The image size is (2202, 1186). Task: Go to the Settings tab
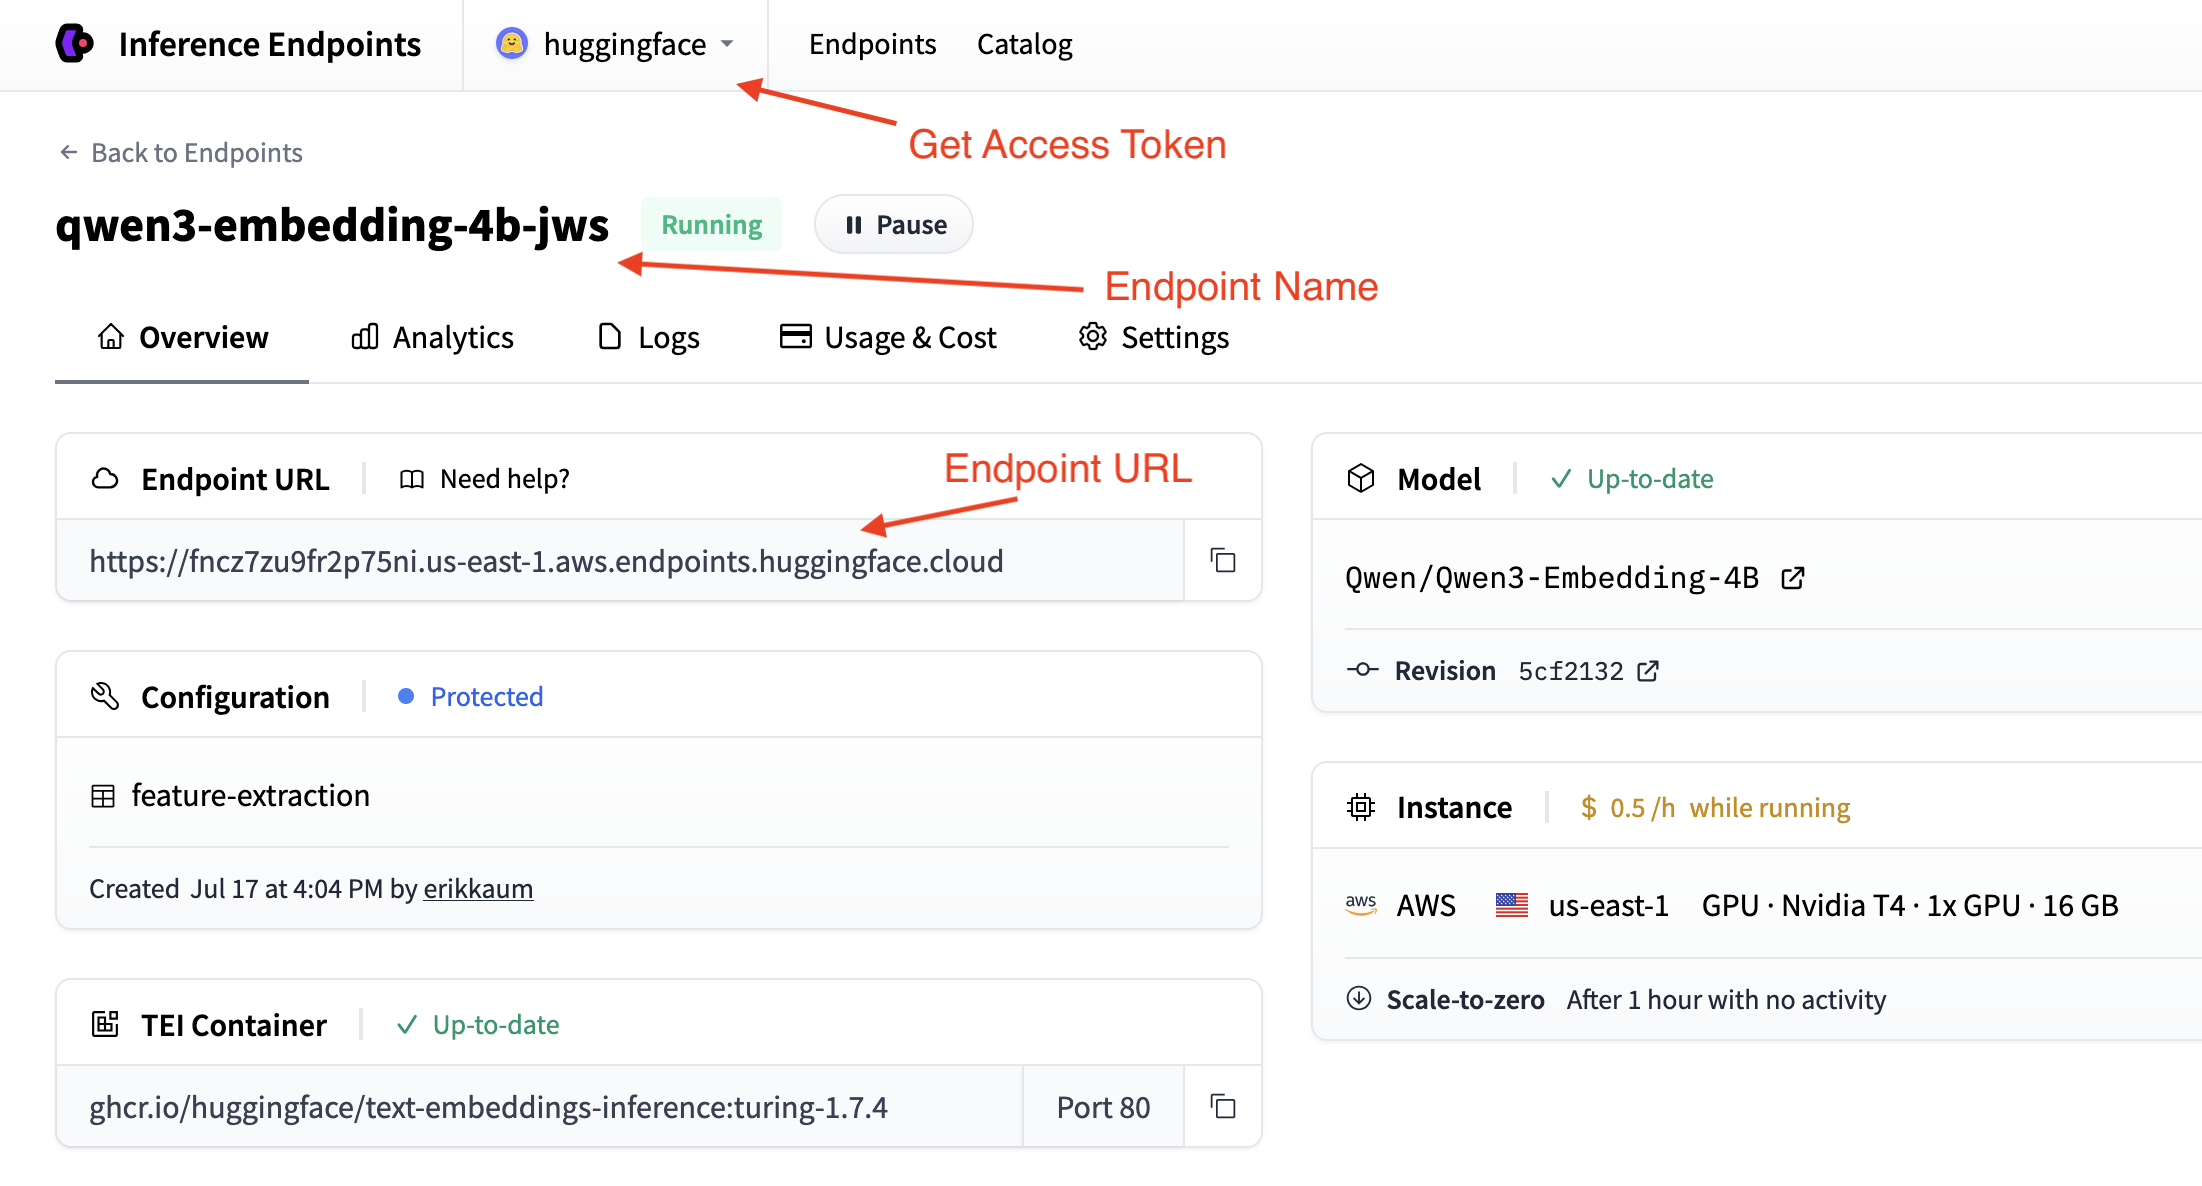click(1153, 338)
